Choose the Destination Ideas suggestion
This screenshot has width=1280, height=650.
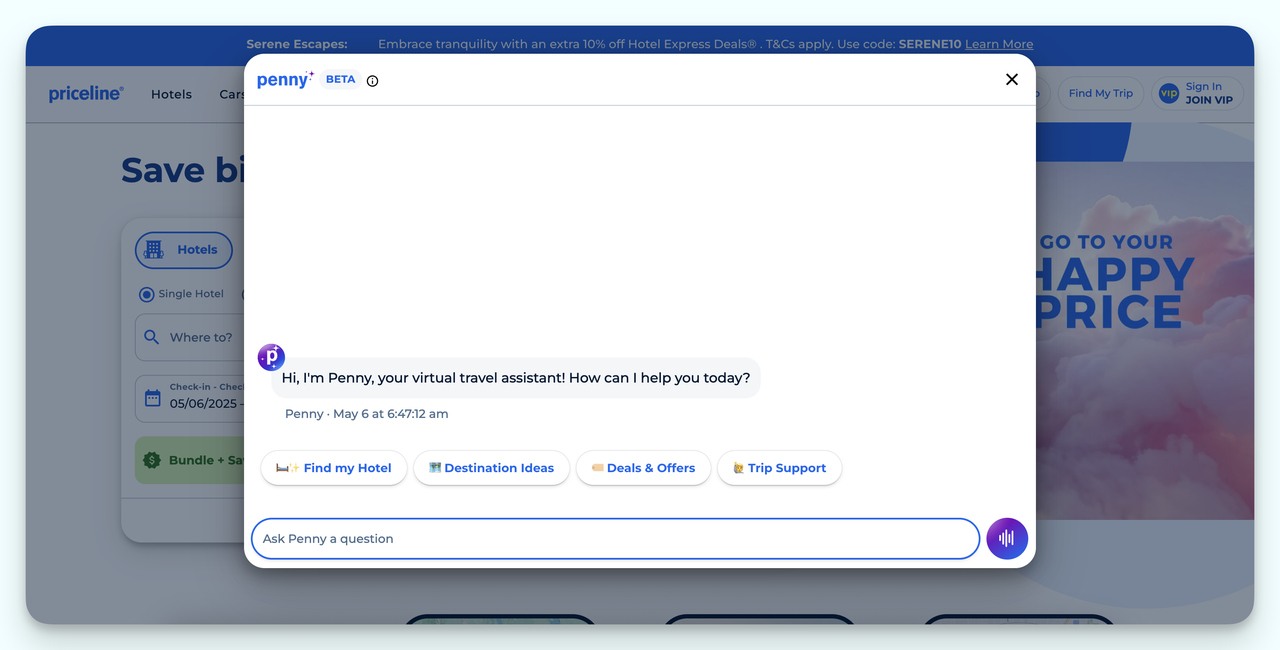coord(491,468)
